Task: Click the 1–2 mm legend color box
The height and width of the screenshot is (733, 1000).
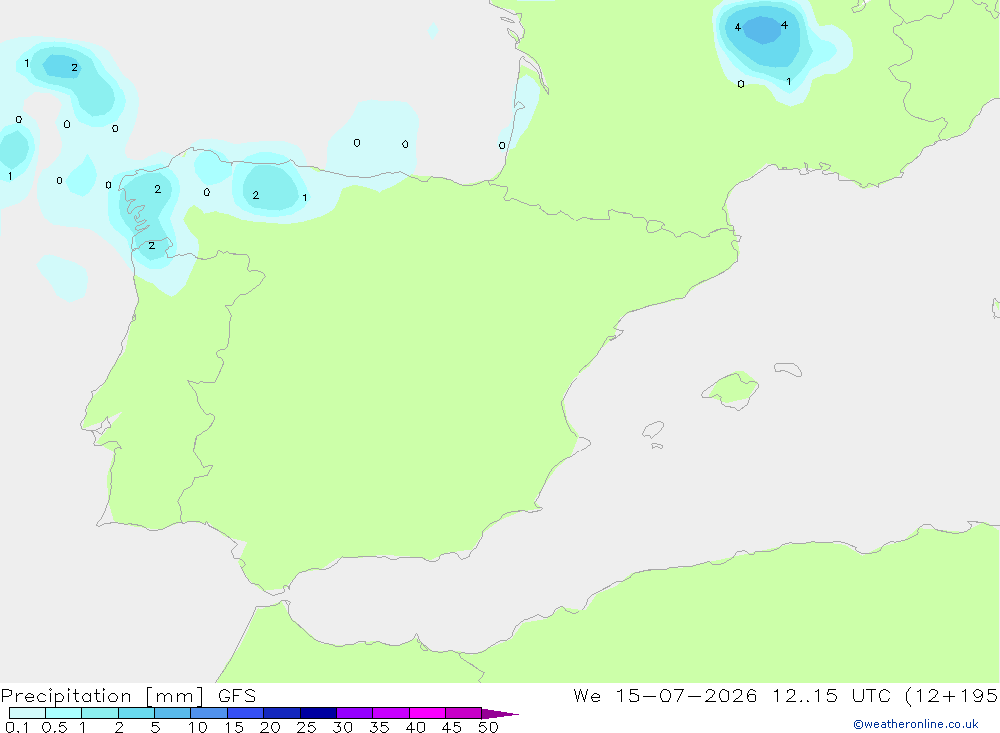Action: [100, 713]
